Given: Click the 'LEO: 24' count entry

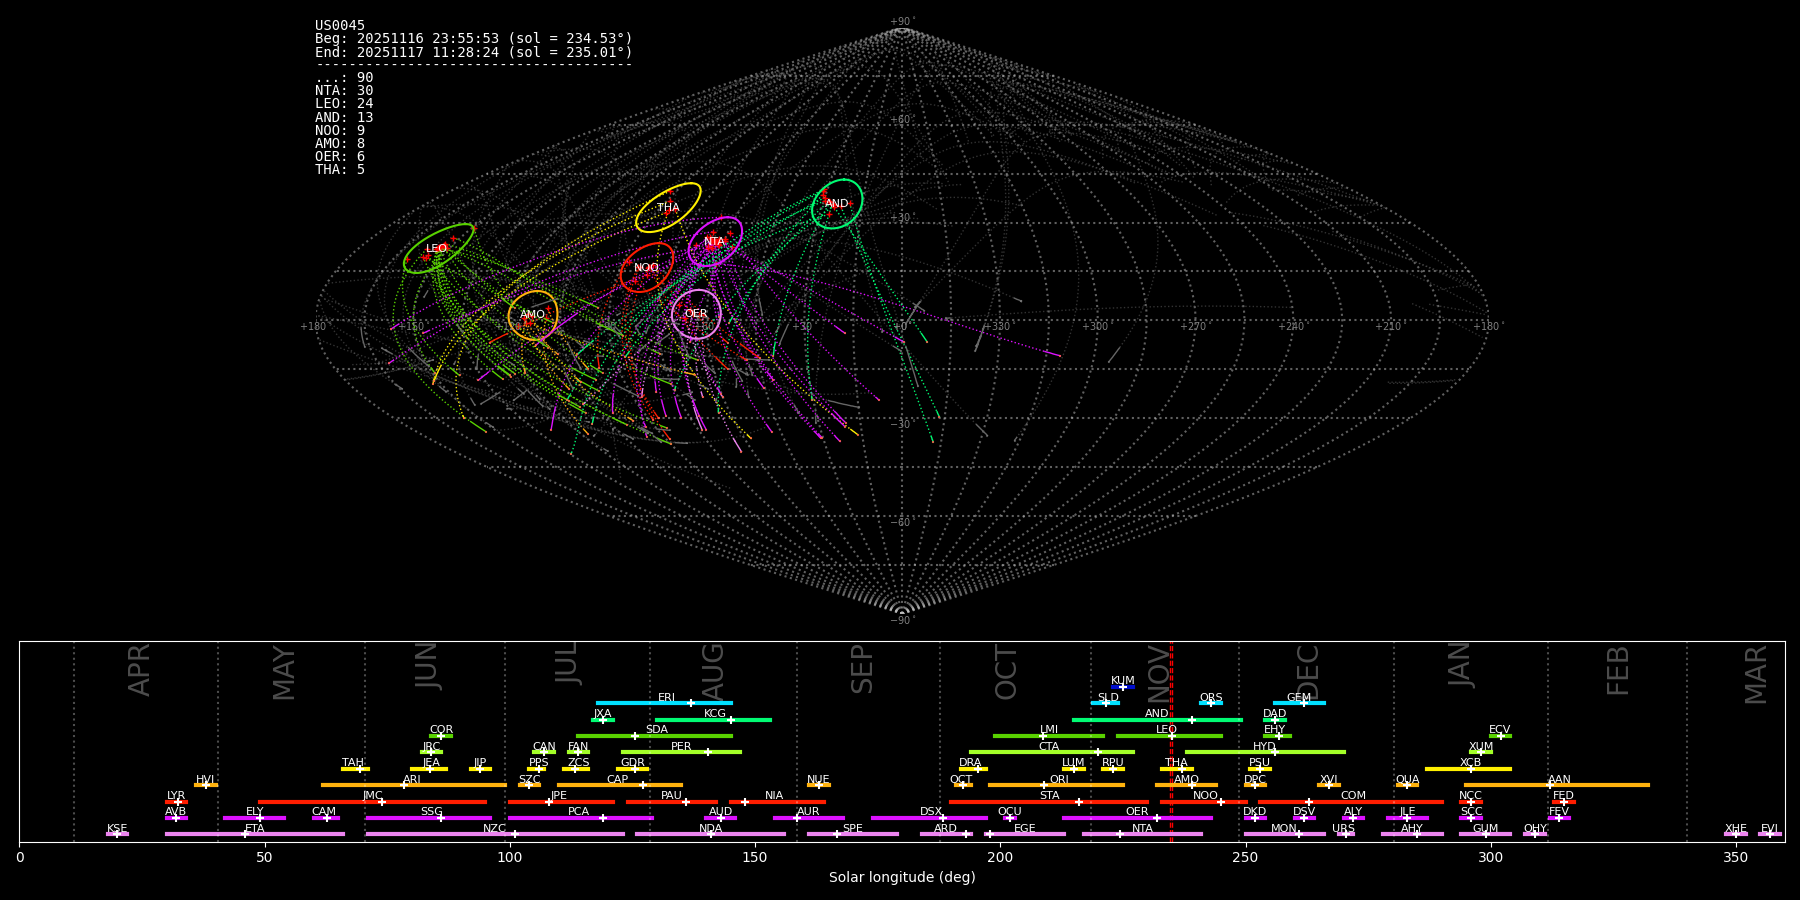Looking at the screenshot, I should click(344, 104).
